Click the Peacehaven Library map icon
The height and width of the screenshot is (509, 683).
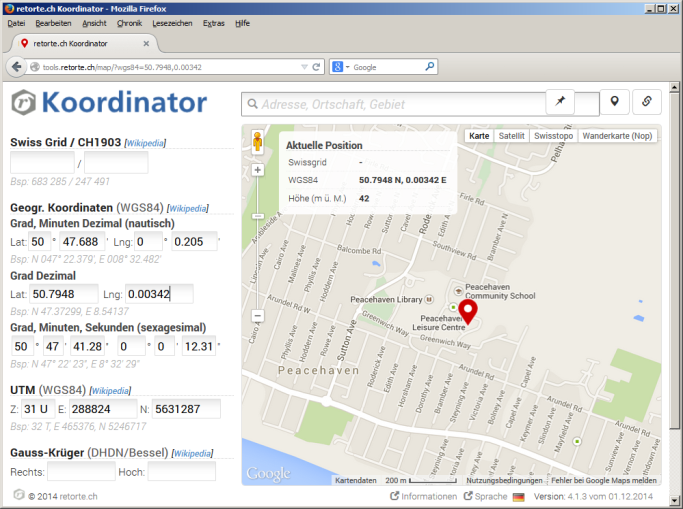[429, 299]
